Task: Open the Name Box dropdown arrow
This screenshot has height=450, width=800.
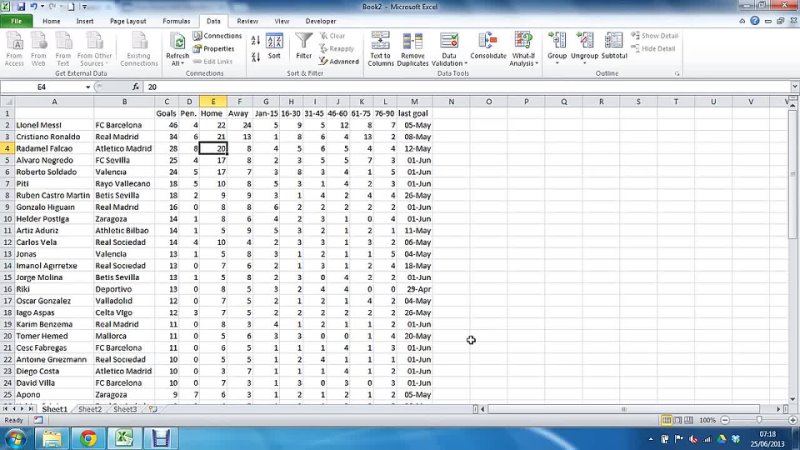Action: [88, 87]
